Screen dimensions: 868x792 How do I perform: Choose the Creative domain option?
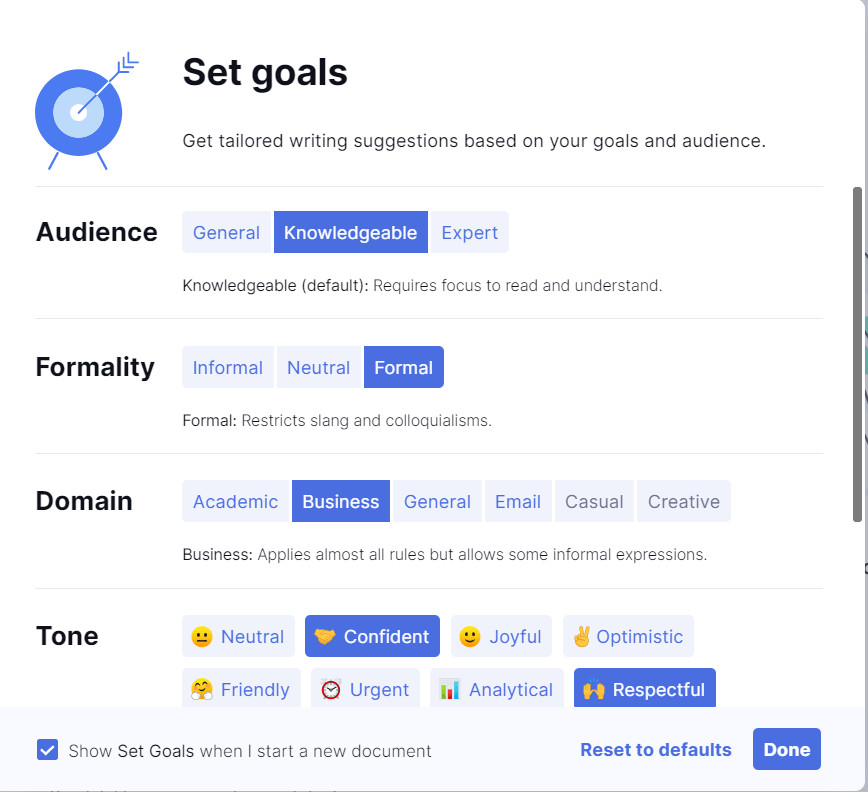tap(684, 501)
